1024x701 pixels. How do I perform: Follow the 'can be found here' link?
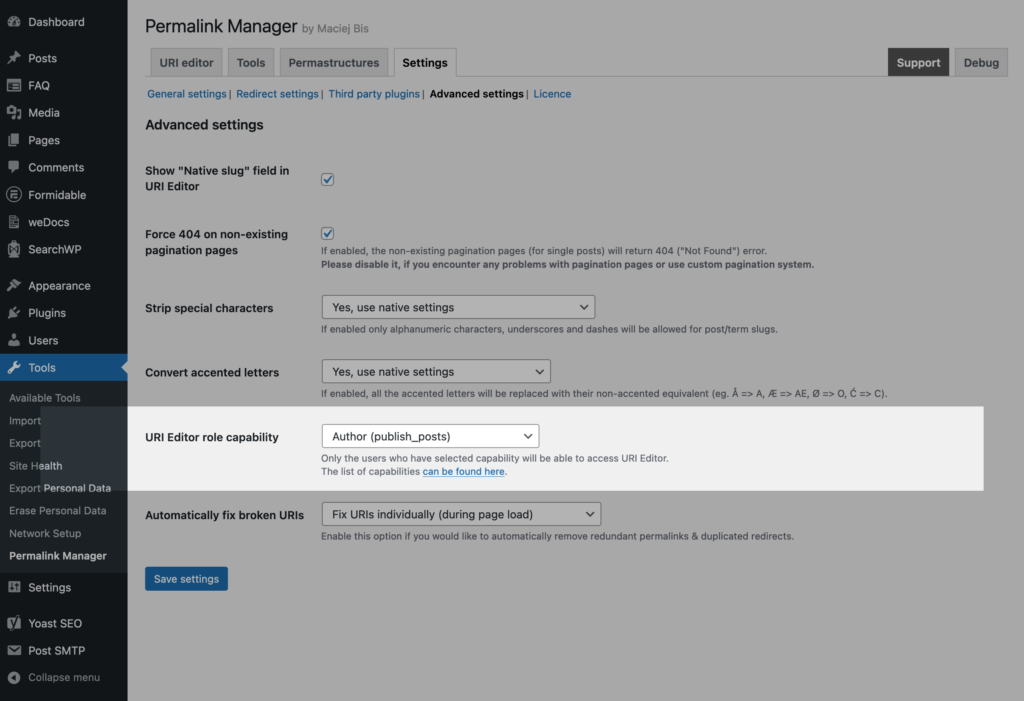pos(463,472)
